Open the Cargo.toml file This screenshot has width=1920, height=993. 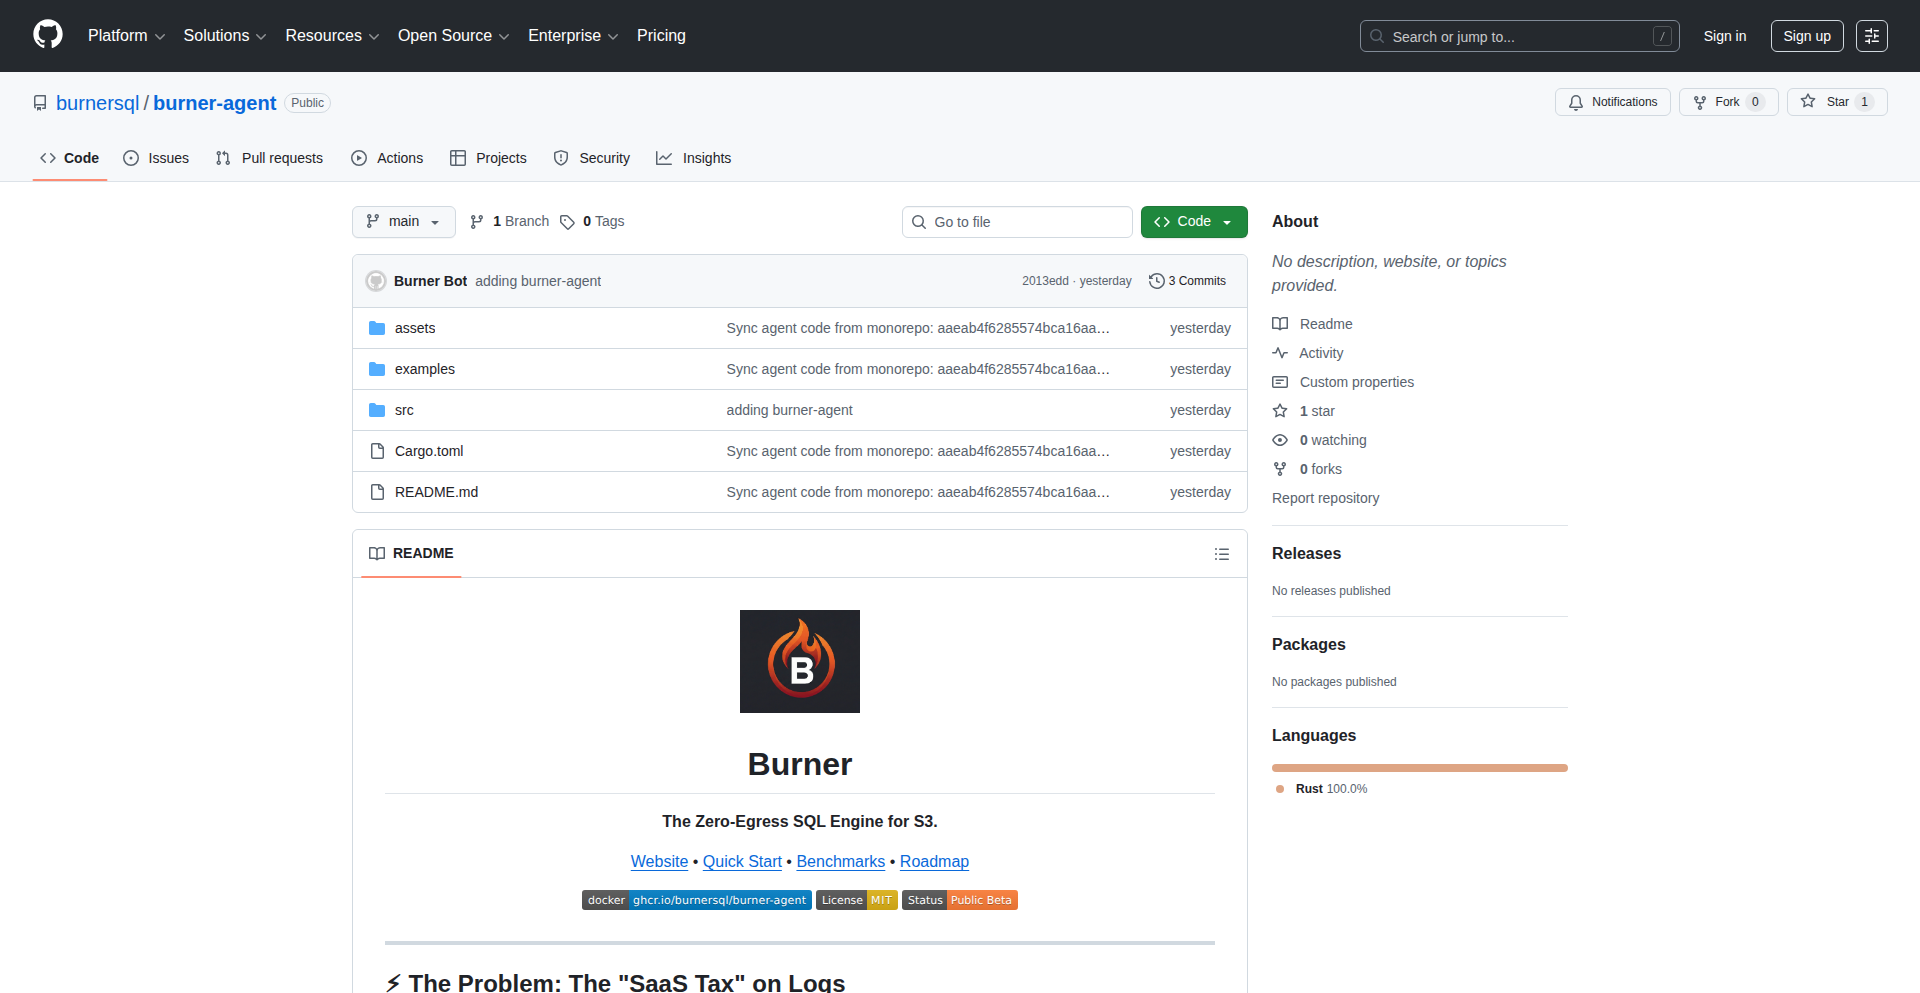click(x=428, y=451)
